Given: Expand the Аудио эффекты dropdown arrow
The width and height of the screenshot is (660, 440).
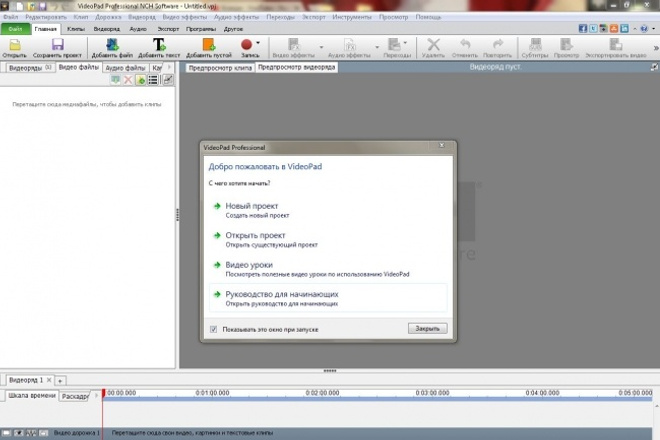Looking at the screenshot, I should (377, 47).
